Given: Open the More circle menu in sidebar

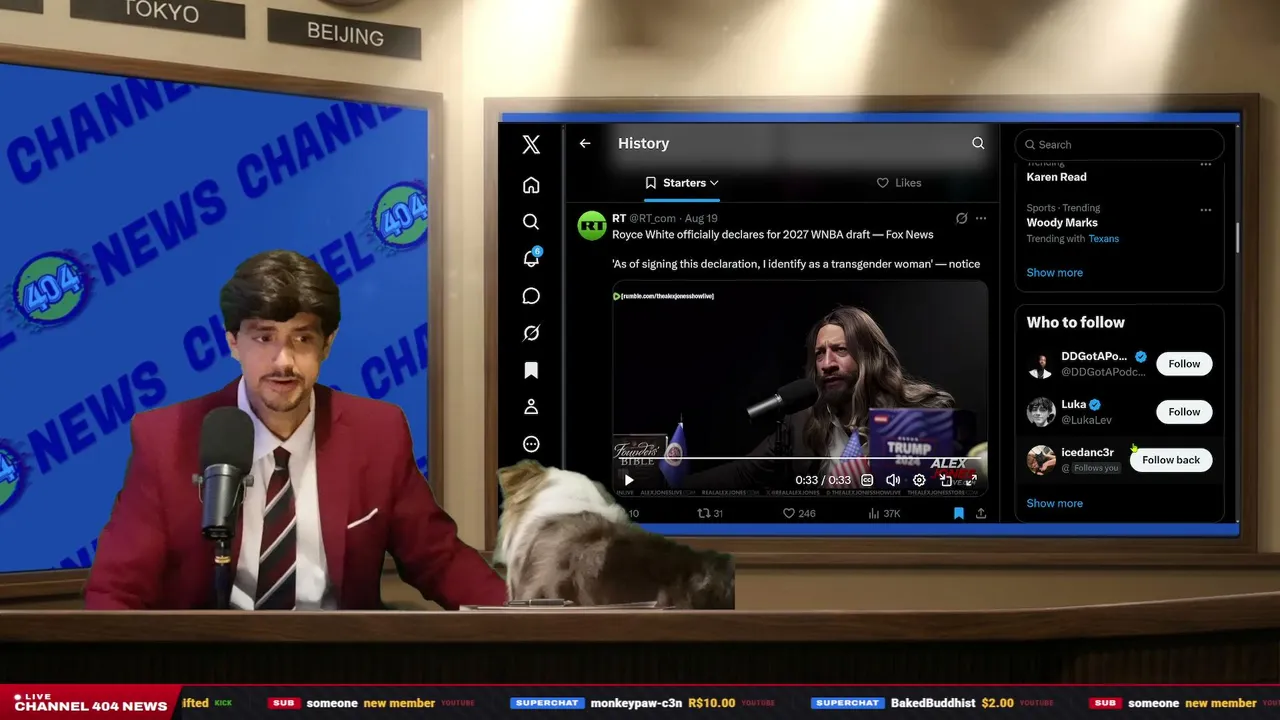Looking at the screenshot, I should [531, 444].
